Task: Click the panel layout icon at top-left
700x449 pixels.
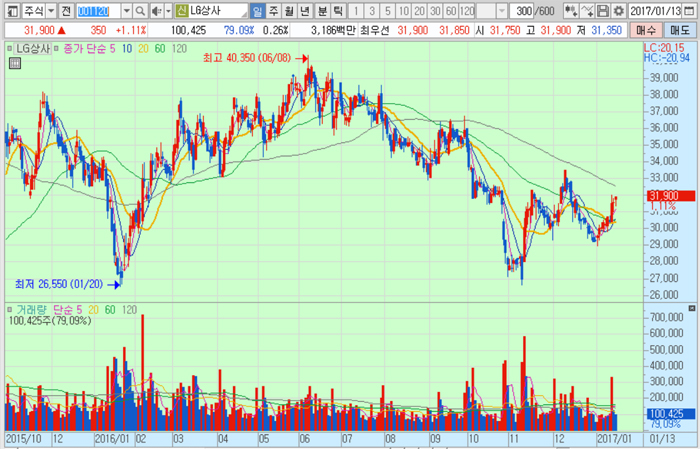Action: [10, 10]
